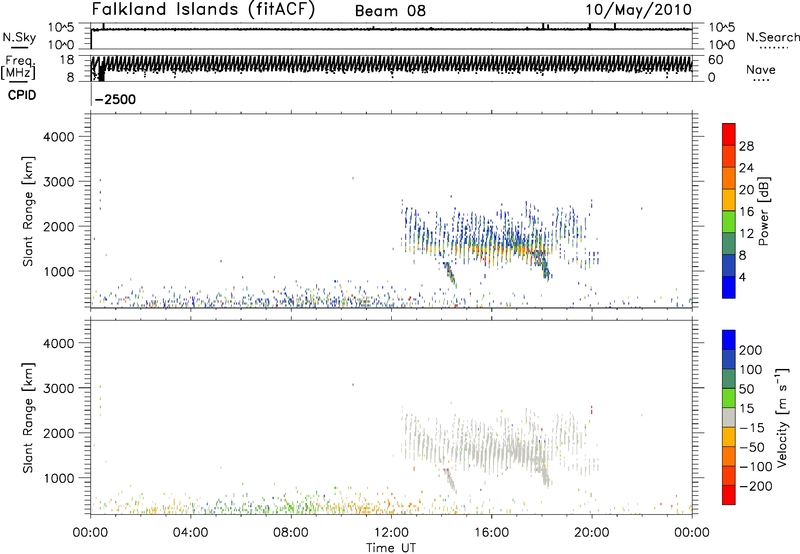This screenshot has height=554, width=800.
Task: Click the 'Beam 08' label
Action: point(390,11)
